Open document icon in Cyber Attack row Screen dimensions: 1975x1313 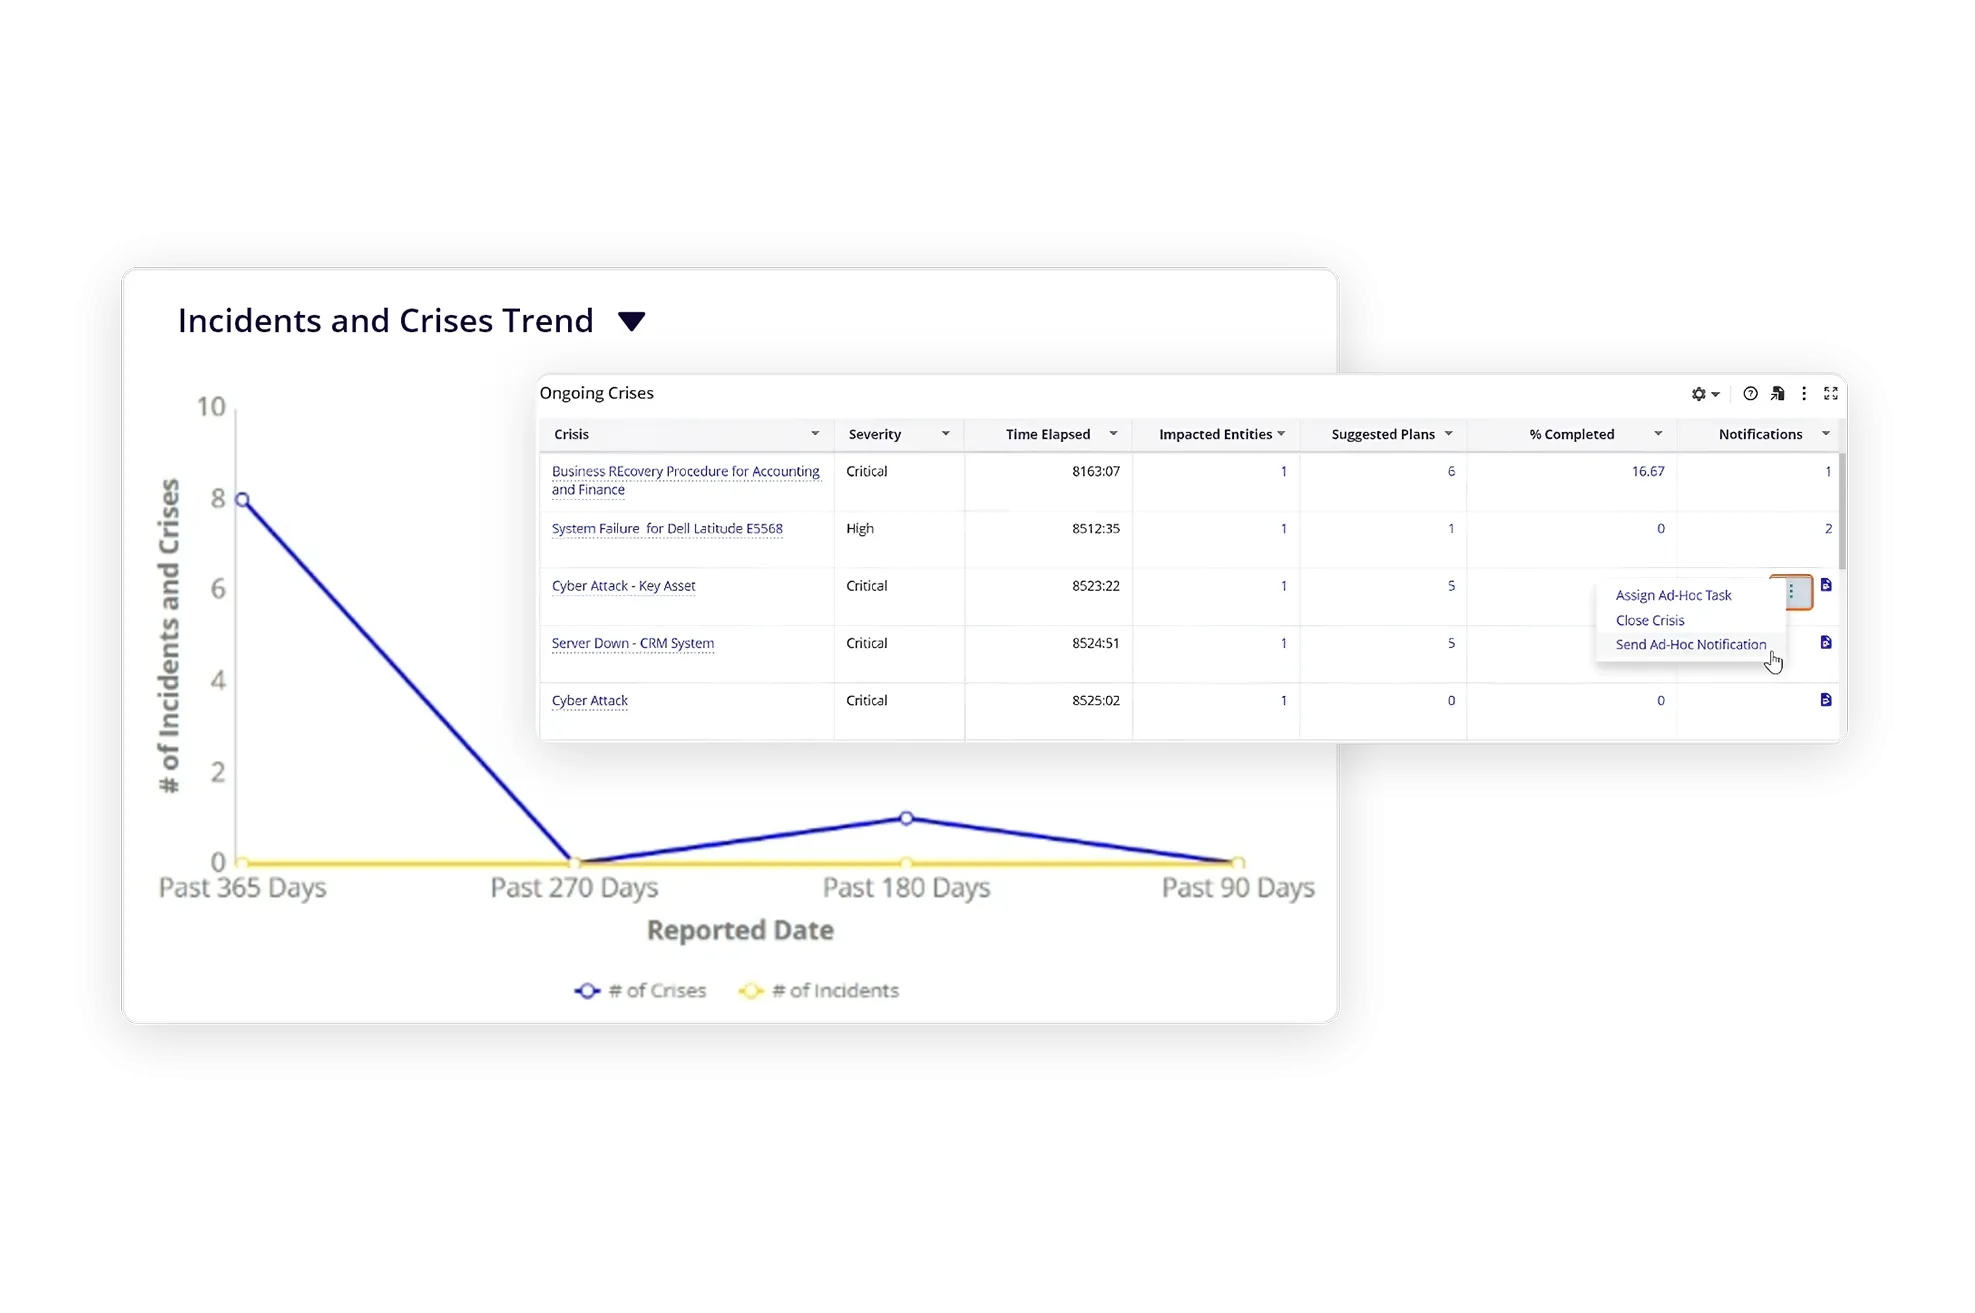click(1826, 700)
